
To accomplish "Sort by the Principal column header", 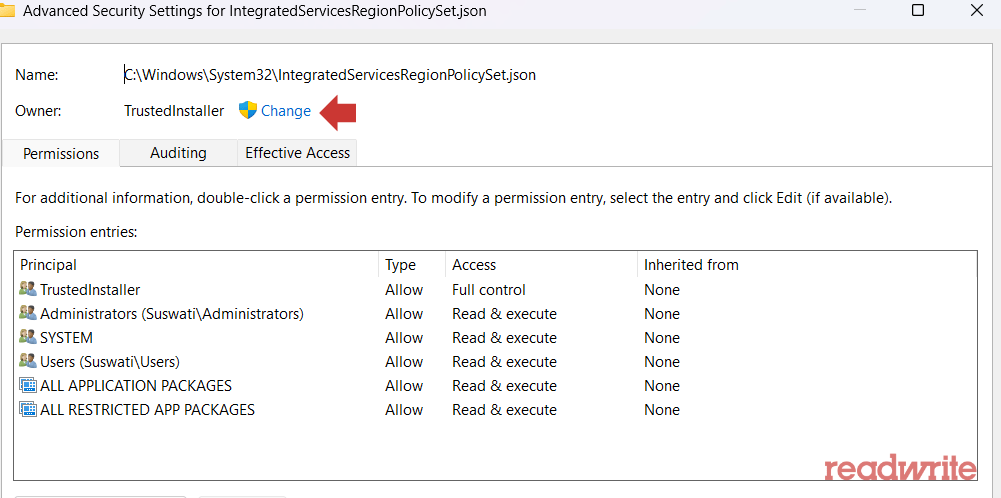I will (197, 265).
